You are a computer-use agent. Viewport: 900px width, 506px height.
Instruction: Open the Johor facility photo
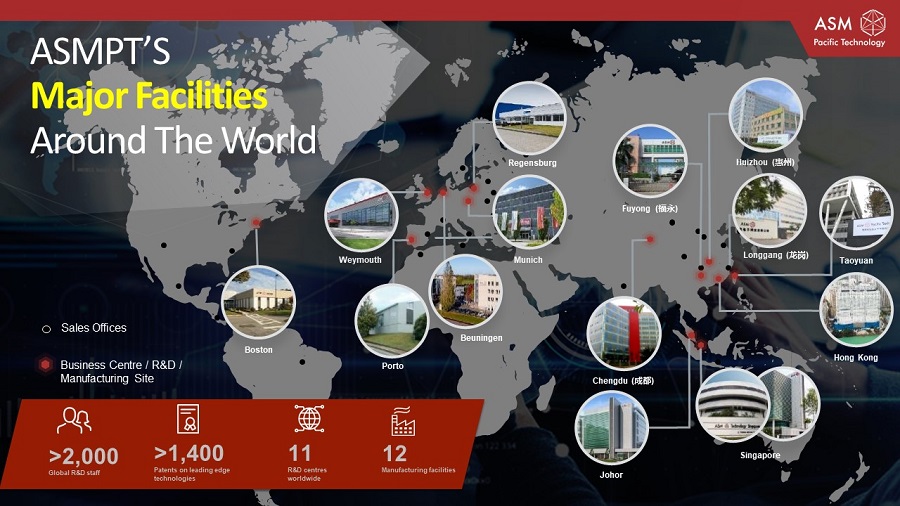tap(611, 427)
